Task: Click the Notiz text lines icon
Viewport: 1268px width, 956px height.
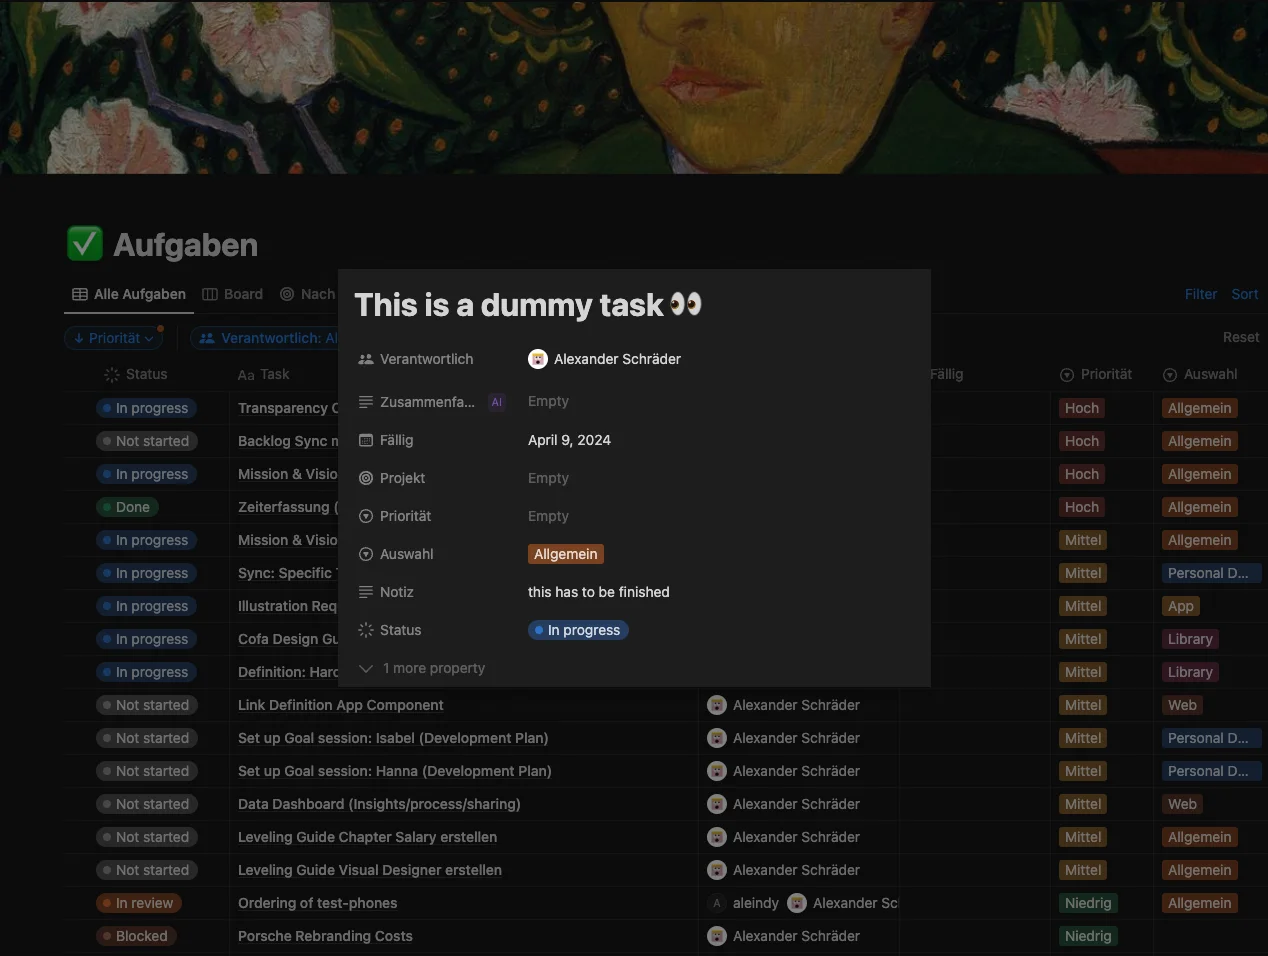Action: point(366,592)
